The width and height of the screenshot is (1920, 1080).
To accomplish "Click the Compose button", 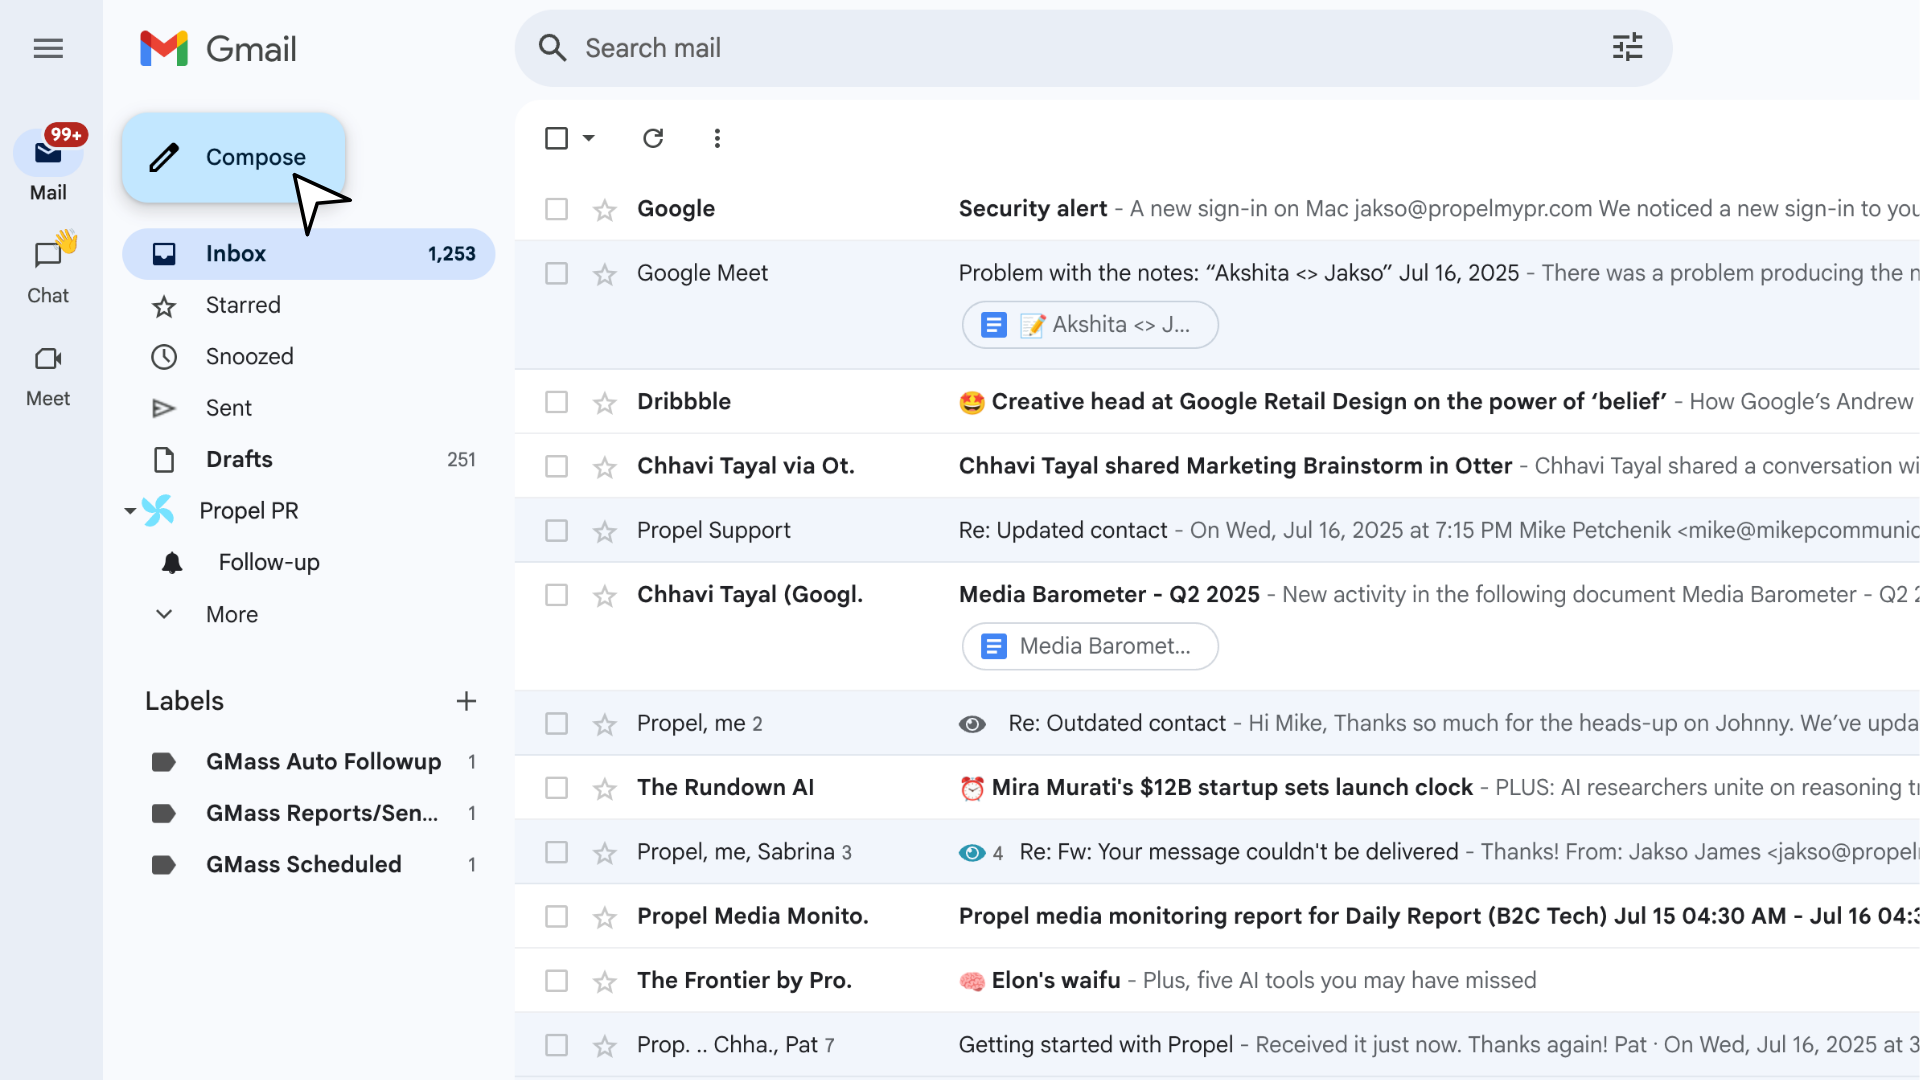I will (234, 157).
